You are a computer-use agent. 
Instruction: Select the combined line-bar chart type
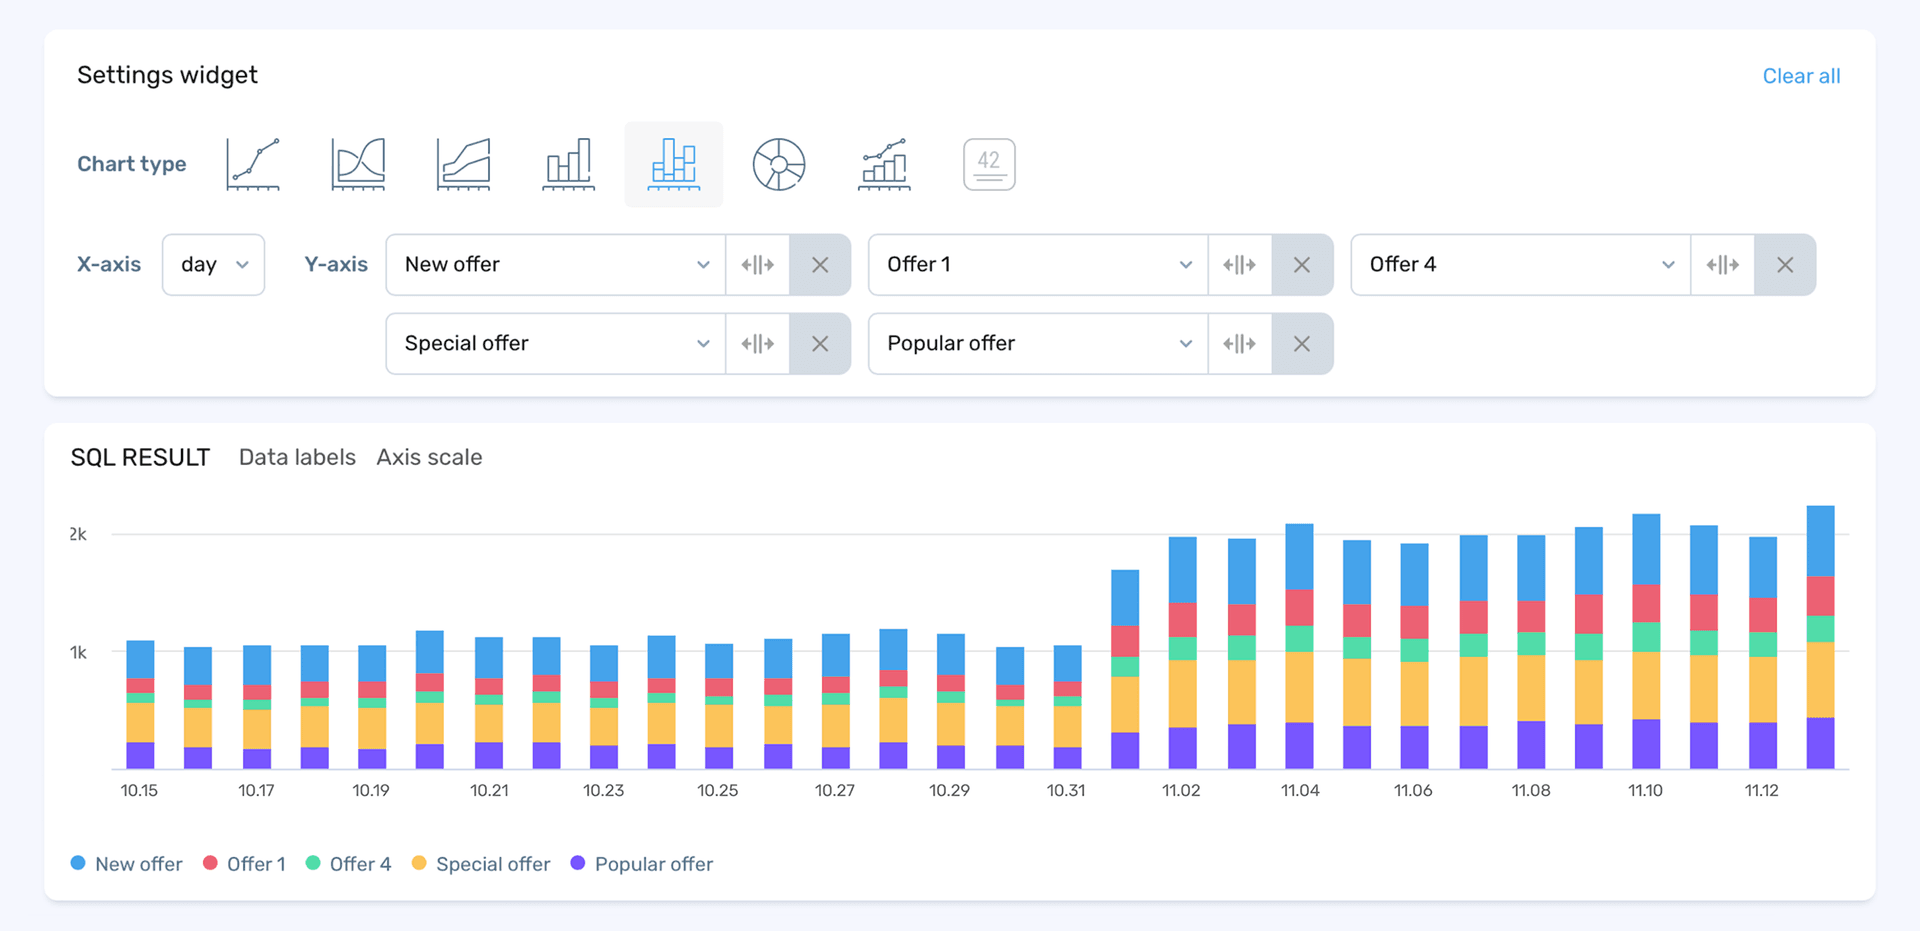(x=884, y=163)
